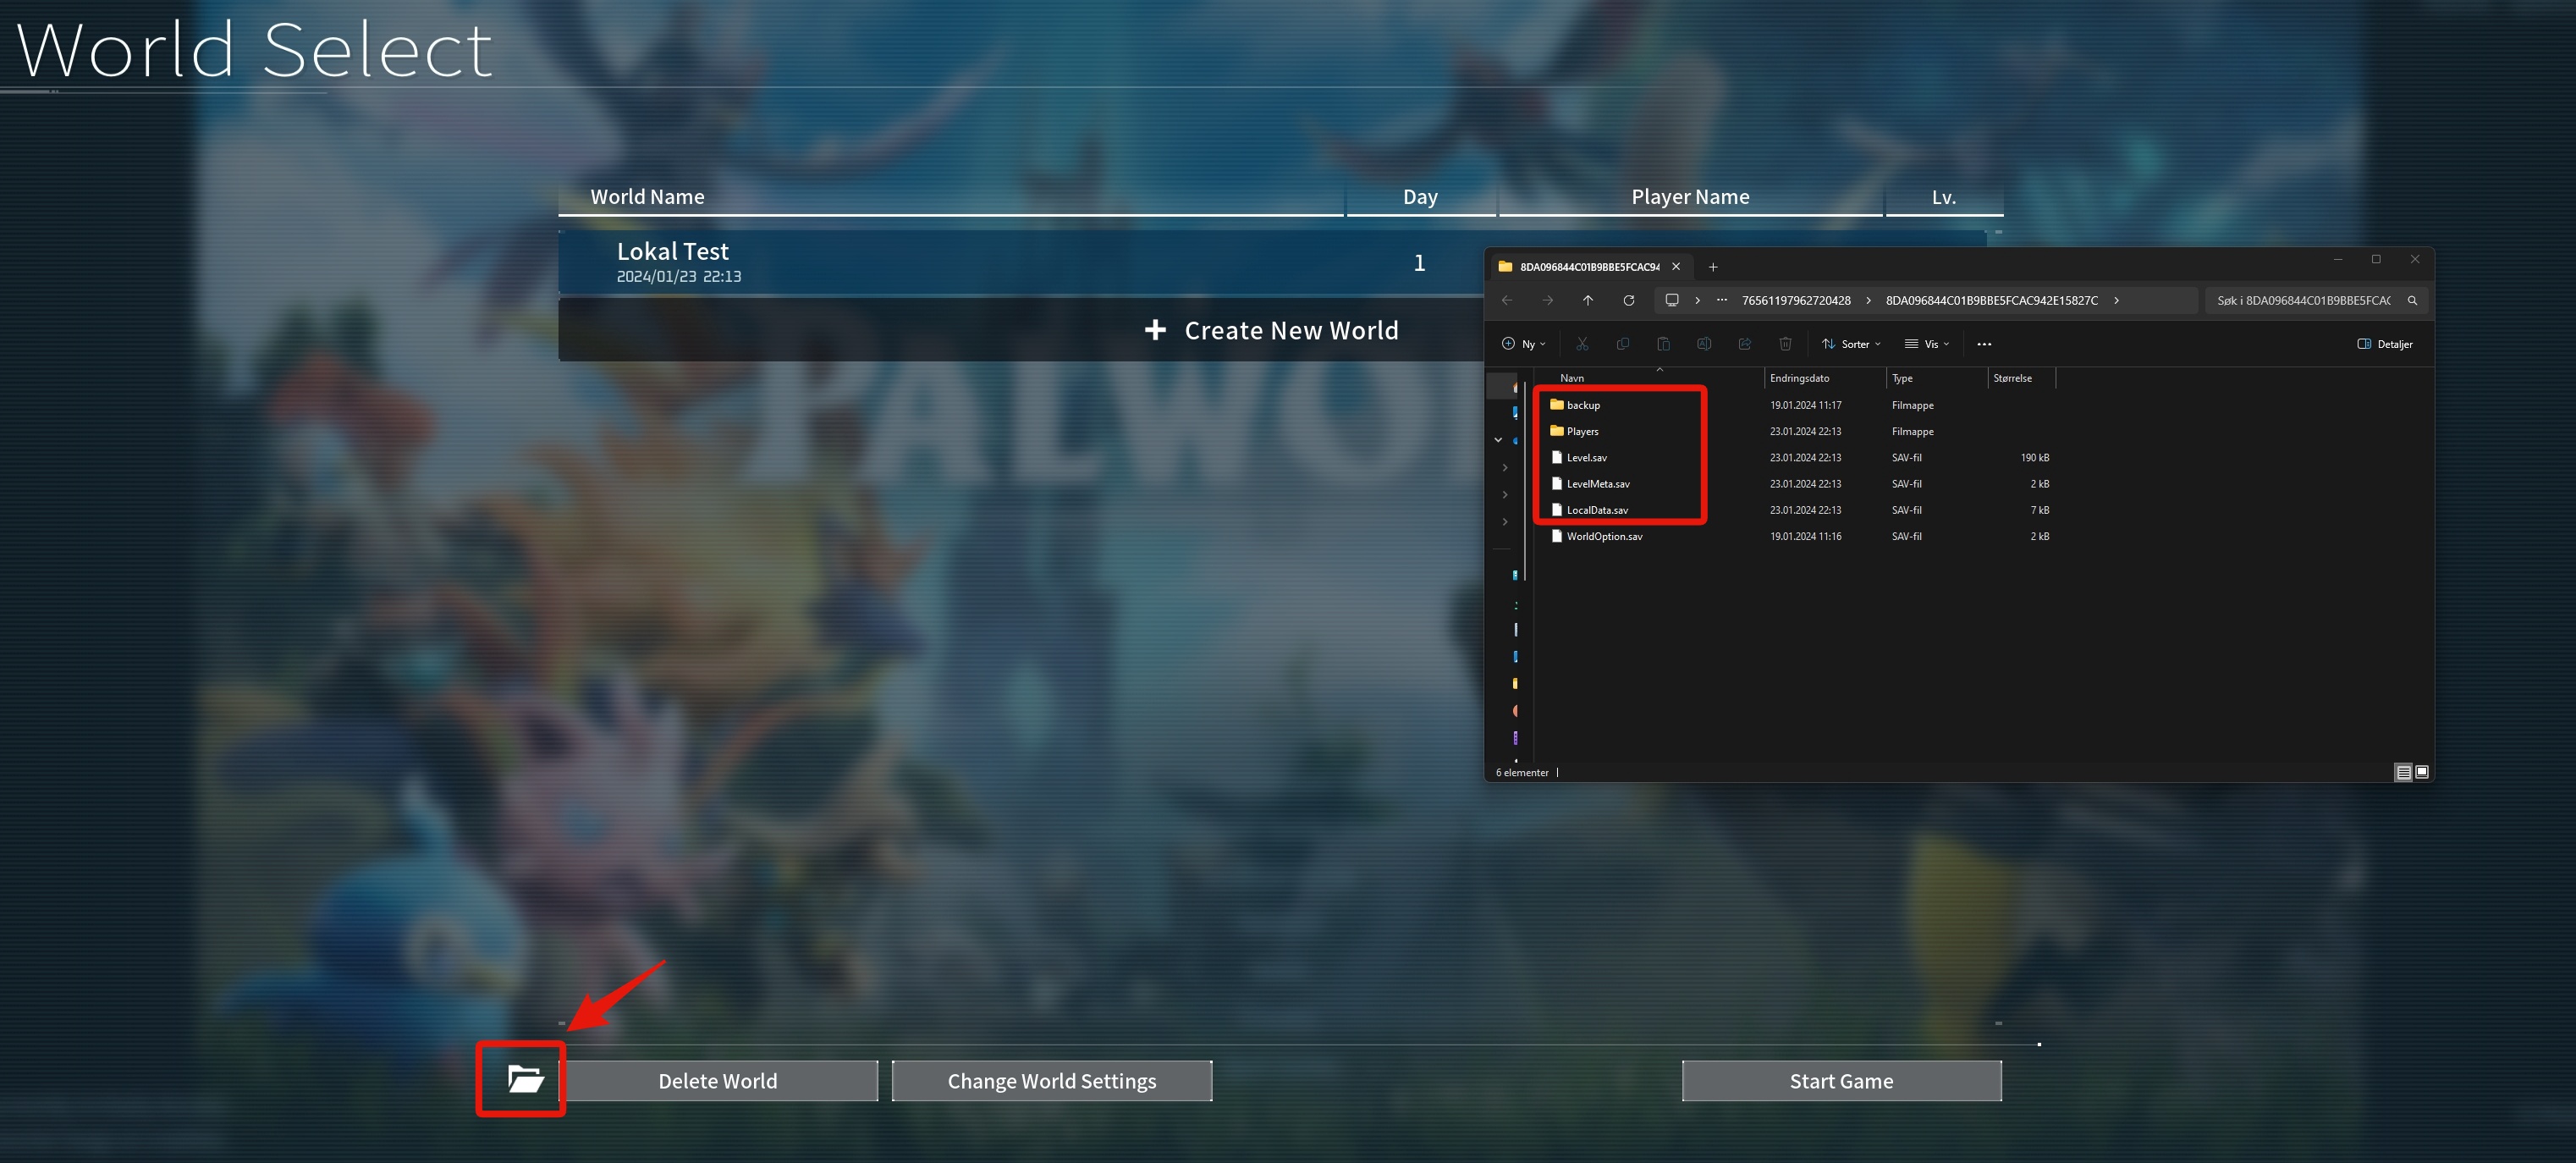Click the 8DA096844C01B9BBE5FCAC942E15827C breadcrumb

coord(1992,300)
